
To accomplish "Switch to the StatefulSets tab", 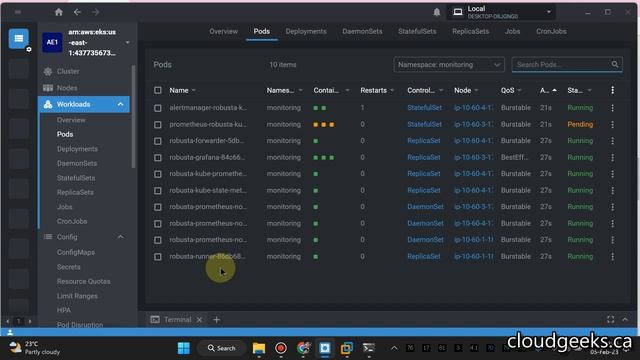I will [417, 31].
